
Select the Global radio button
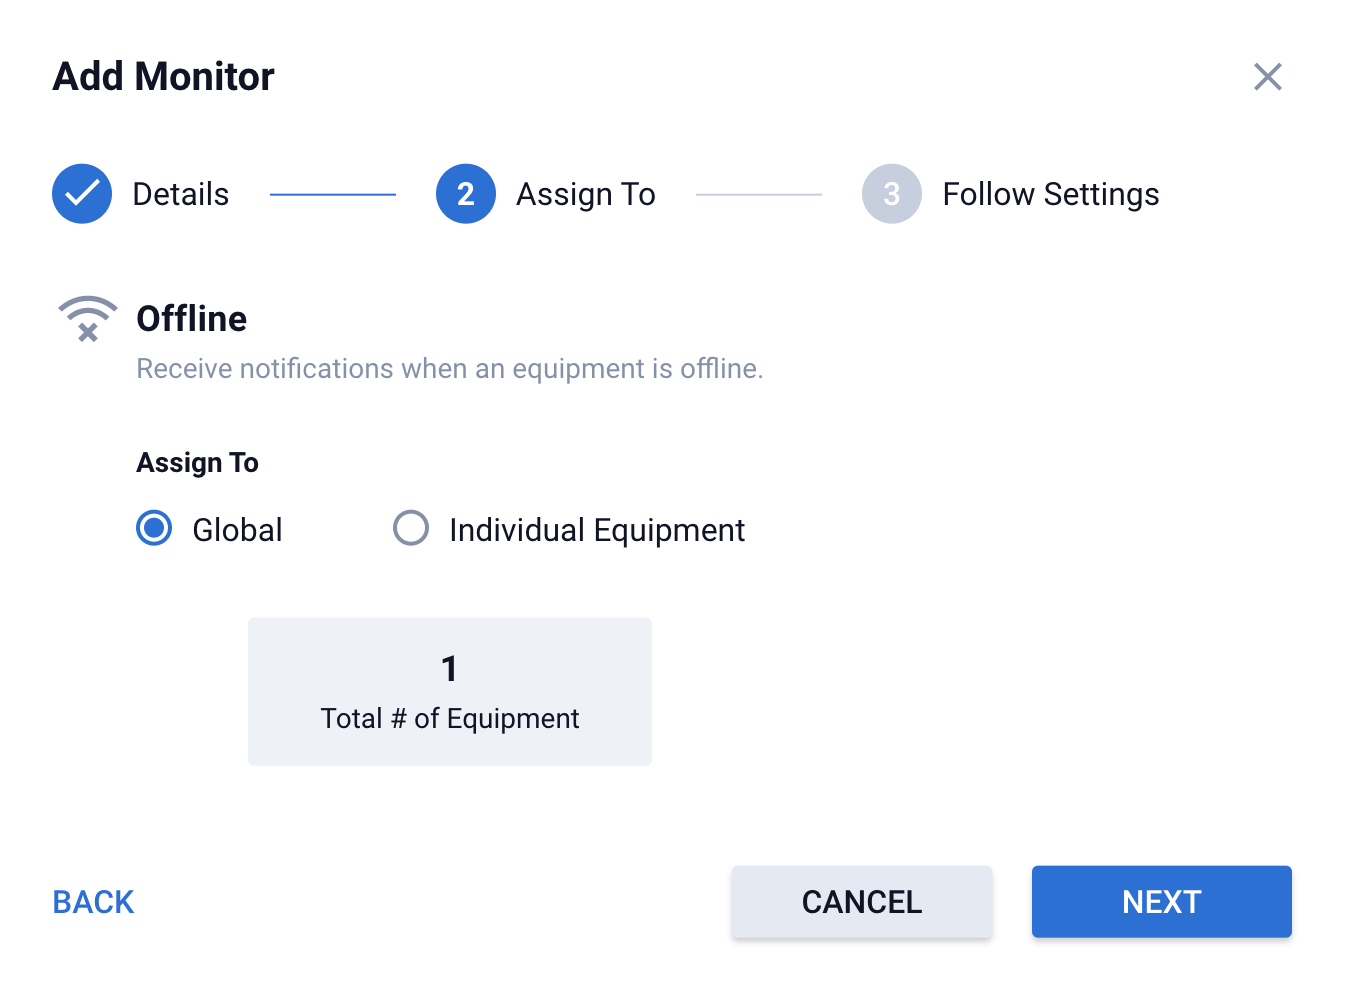[x=154, y=528]
